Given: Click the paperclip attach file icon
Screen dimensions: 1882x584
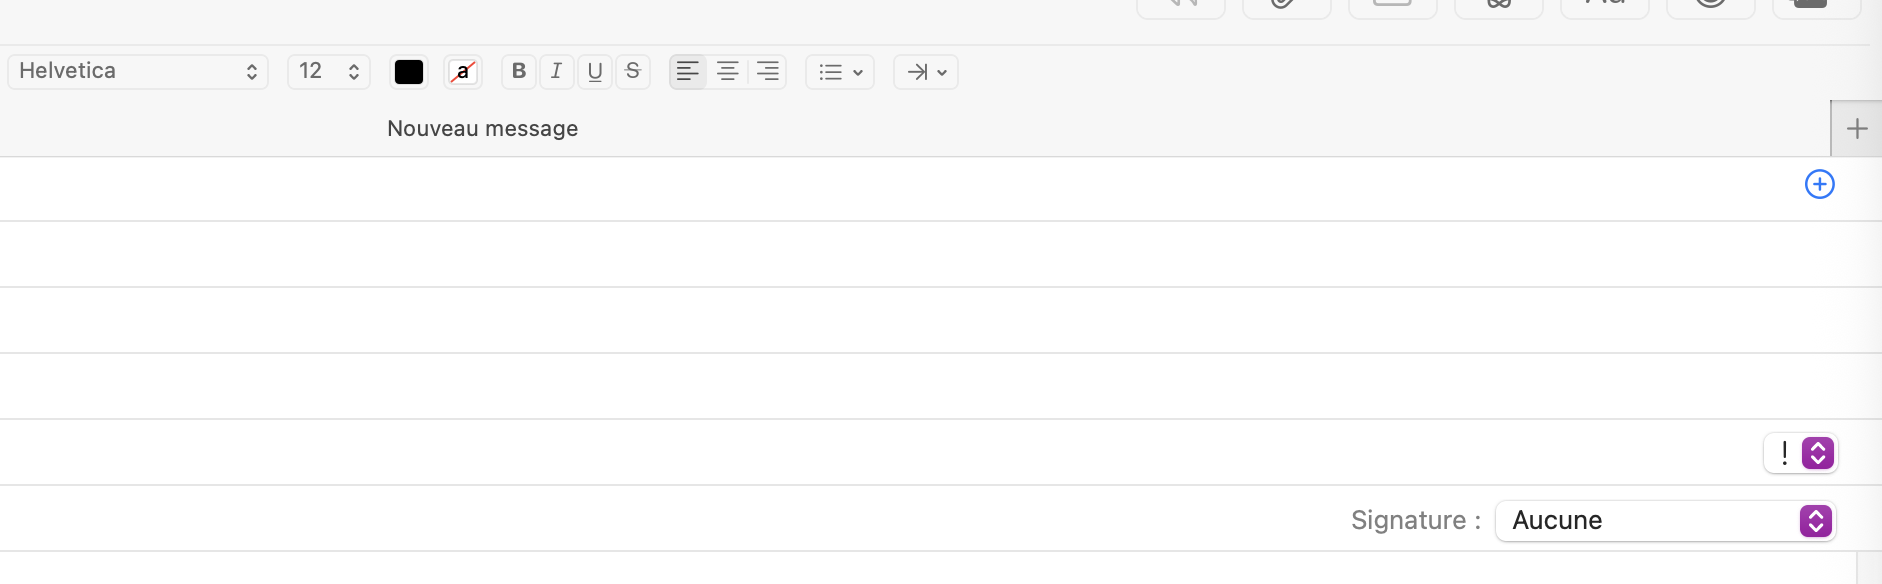Looking at the screenshot, I should tap(1286, 5).
